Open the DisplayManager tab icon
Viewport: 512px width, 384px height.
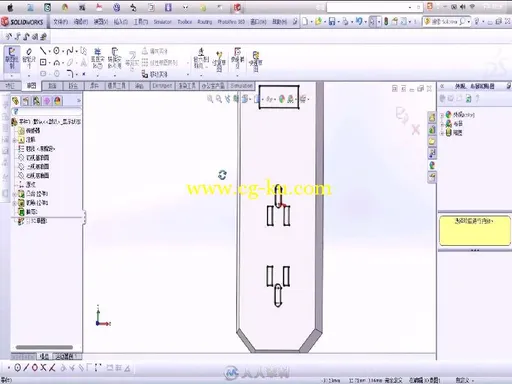[58, 101]
